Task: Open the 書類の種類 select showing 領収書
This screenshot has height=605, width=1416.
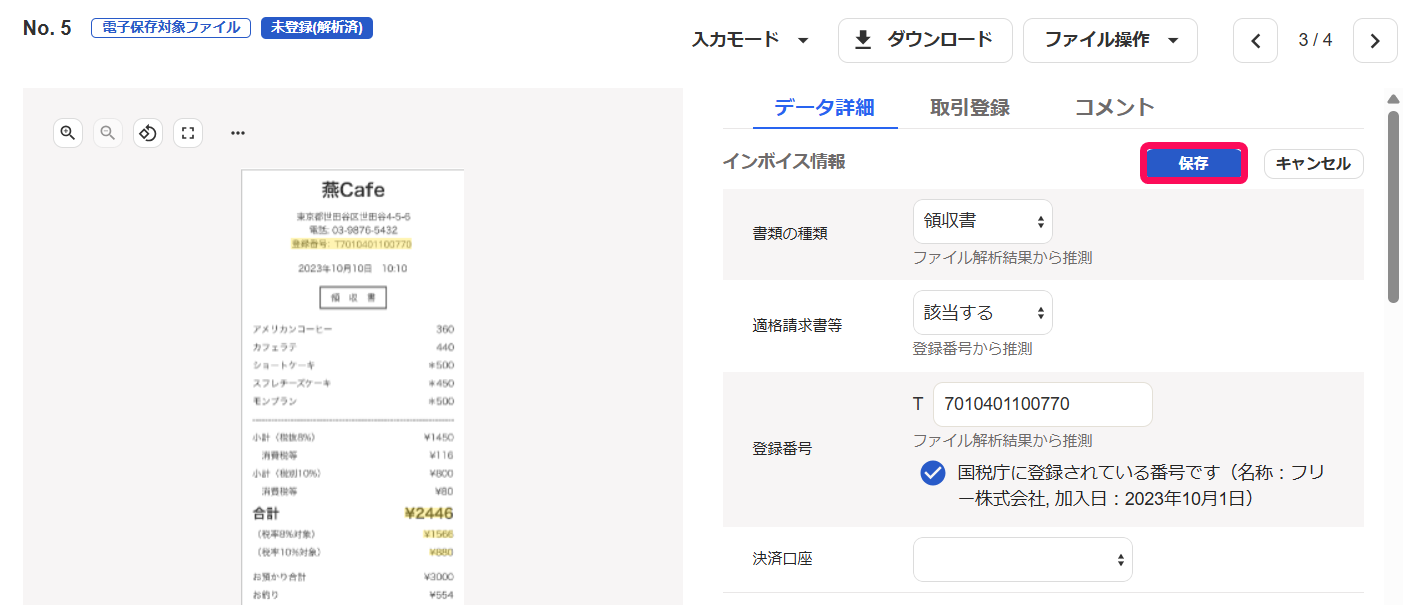Action: 983,221
